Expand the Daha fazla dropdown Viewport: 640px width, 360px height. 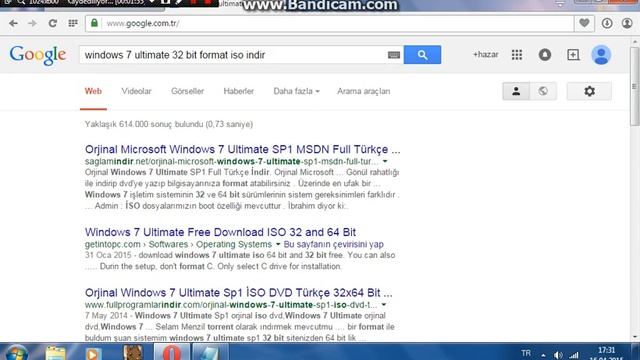296,91
